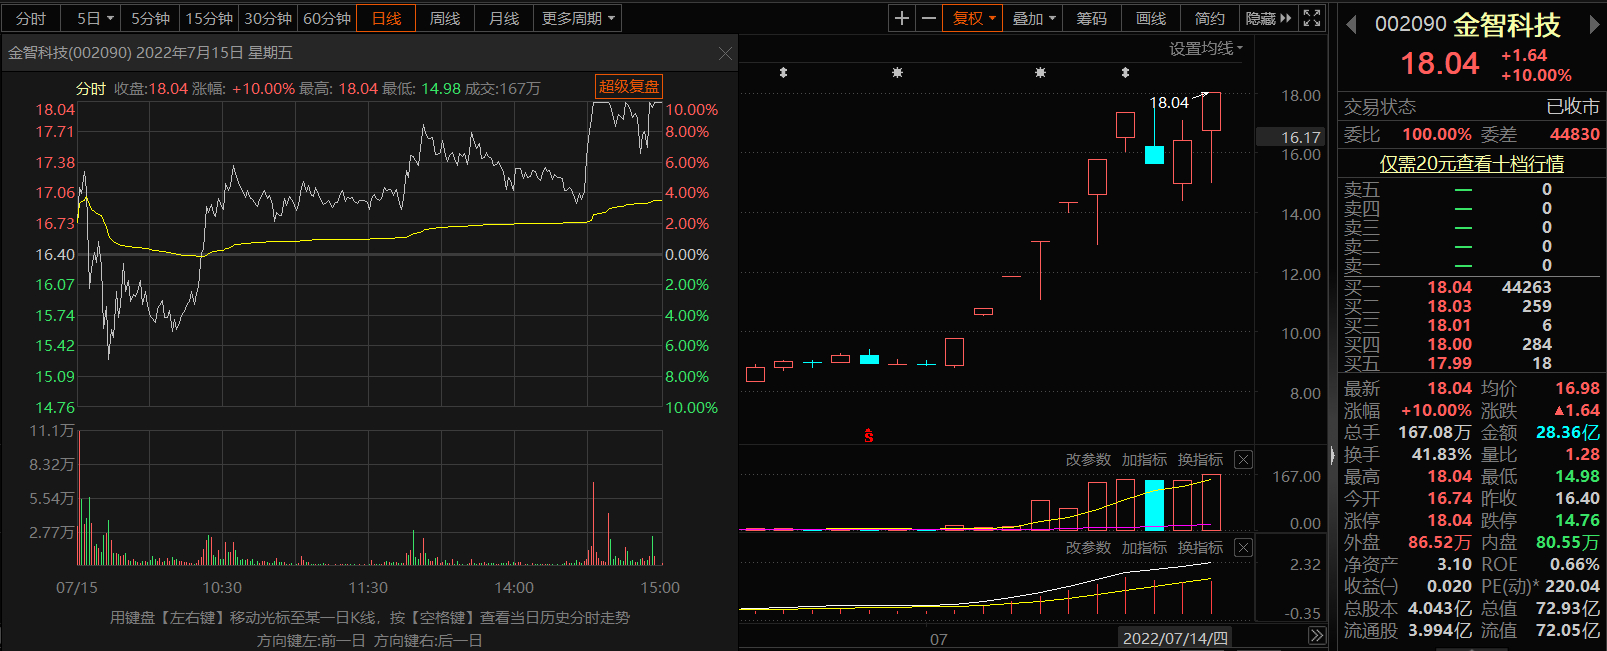1607x651 pixels.
Task: Click 加指标 on the MACD panel
Action: (x=1144, y=548)
